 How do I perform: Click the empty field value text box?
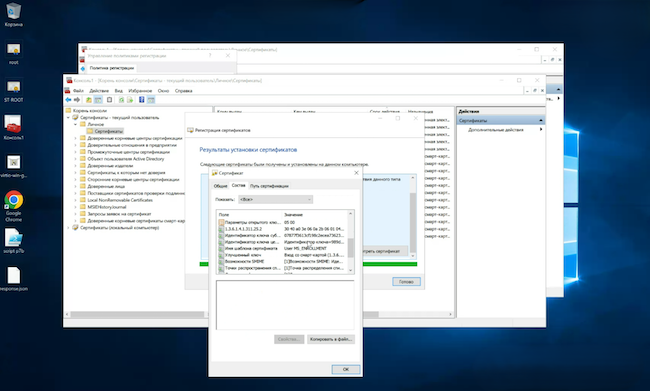(285, 305)
